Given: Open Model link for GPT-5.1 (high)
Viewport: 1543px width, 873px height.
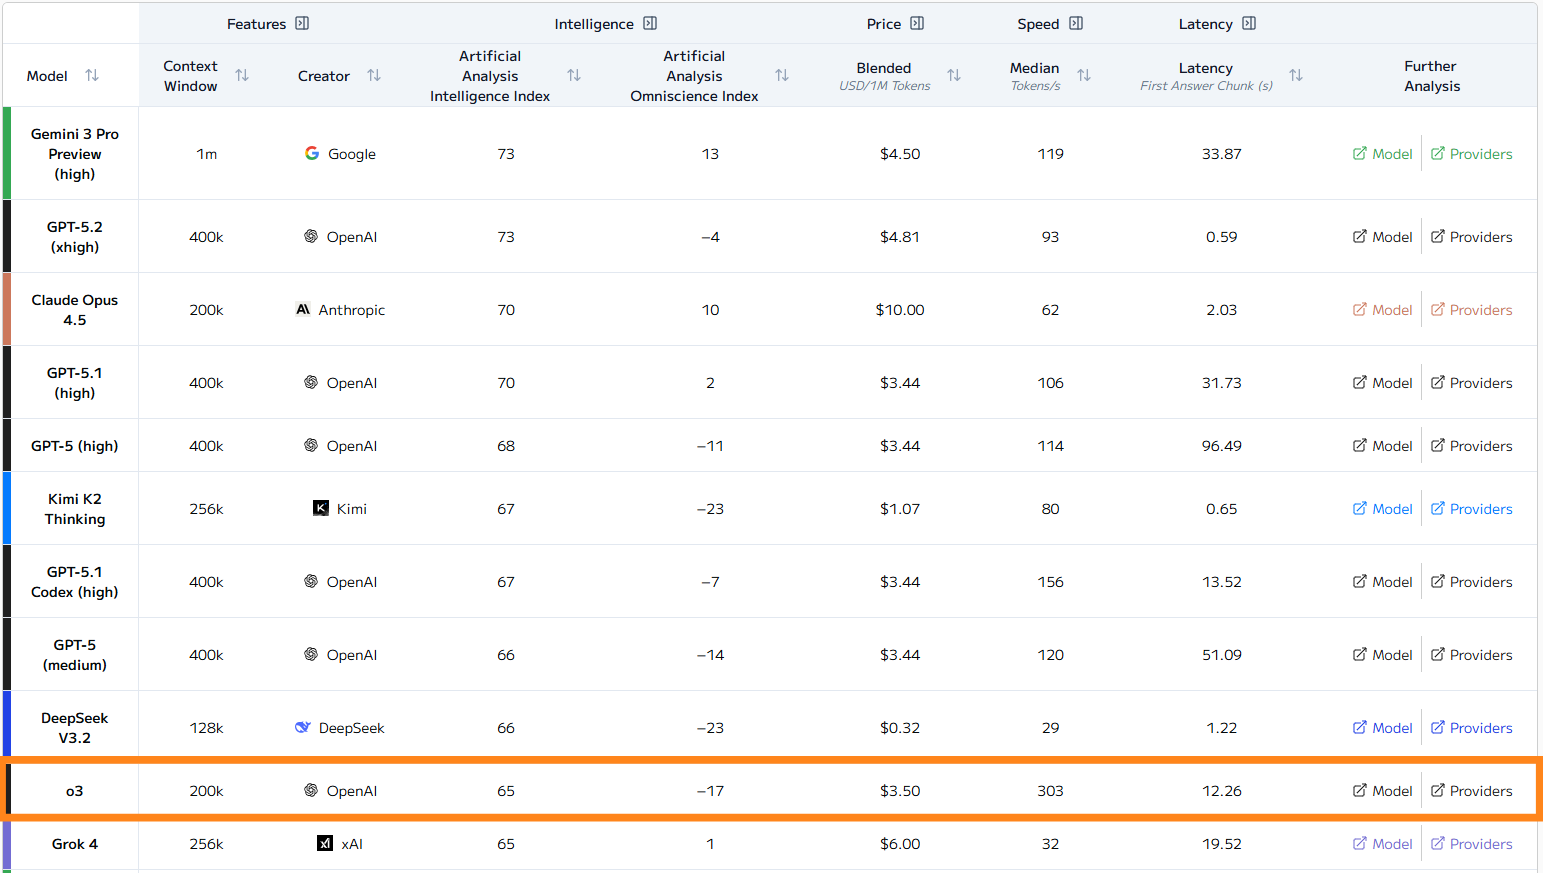Looking at the screenshot, I should [1383, 383].
